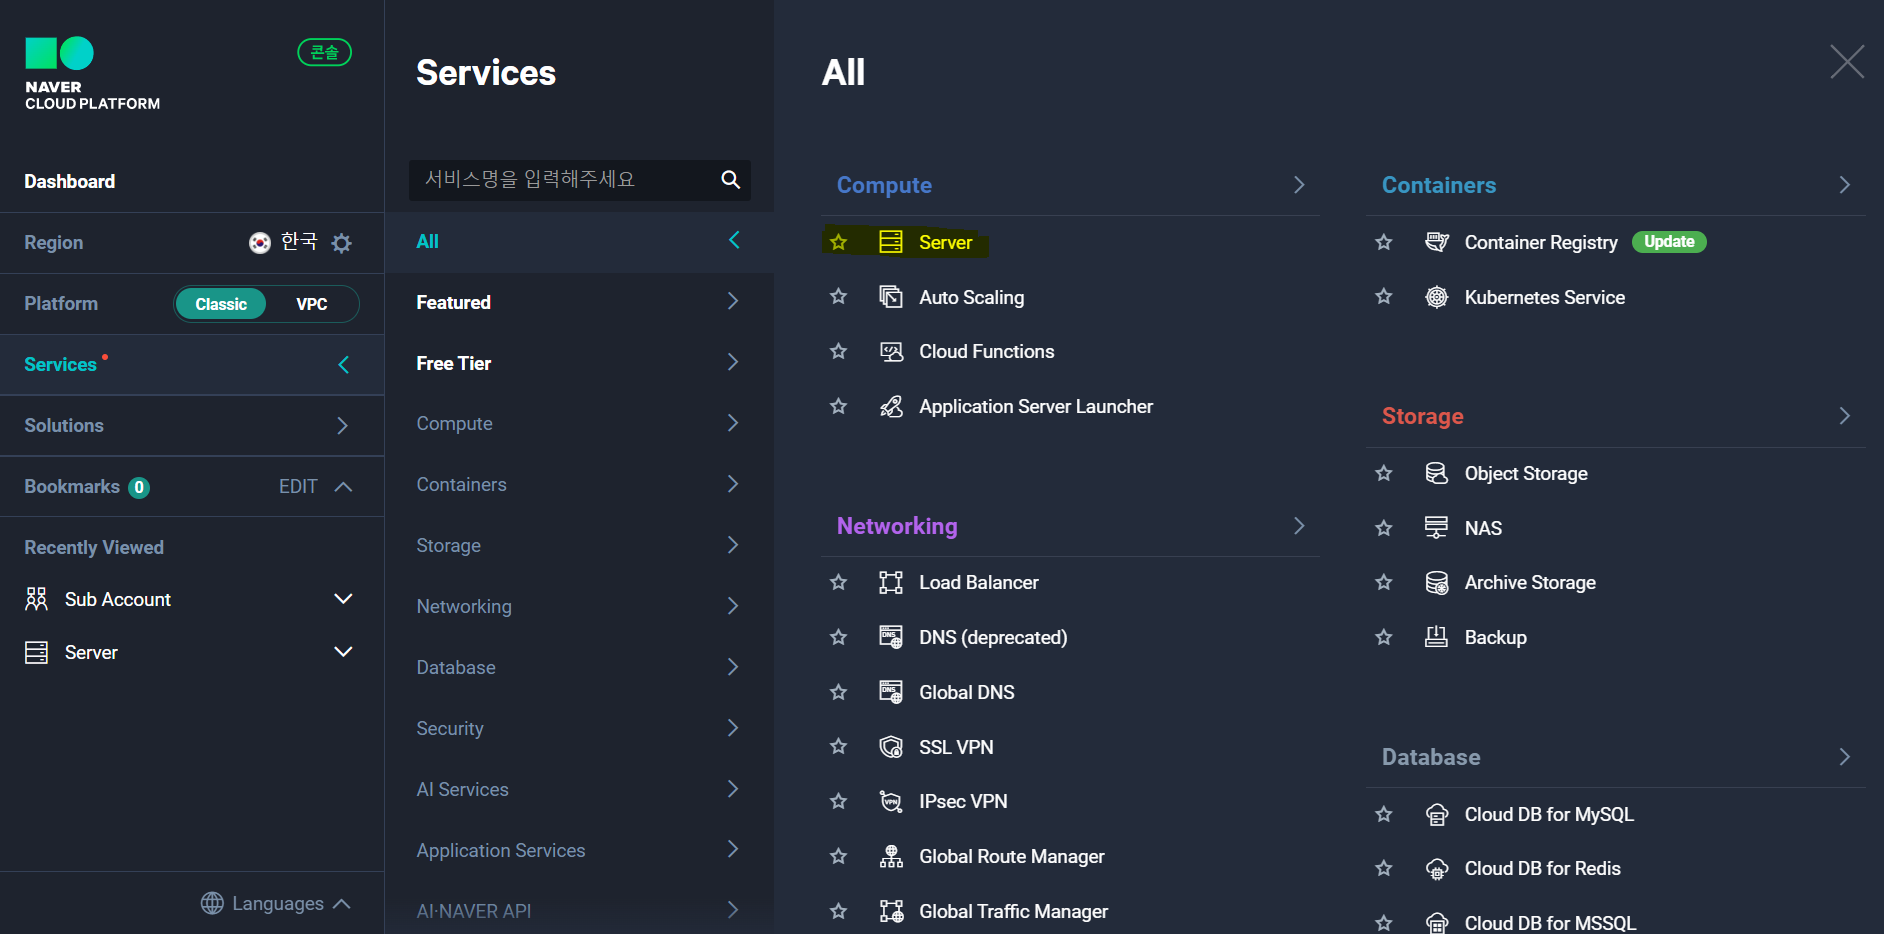Open the Languages dropdown
The width and height of the screenshot is (1884, 934).
[276, 903]
